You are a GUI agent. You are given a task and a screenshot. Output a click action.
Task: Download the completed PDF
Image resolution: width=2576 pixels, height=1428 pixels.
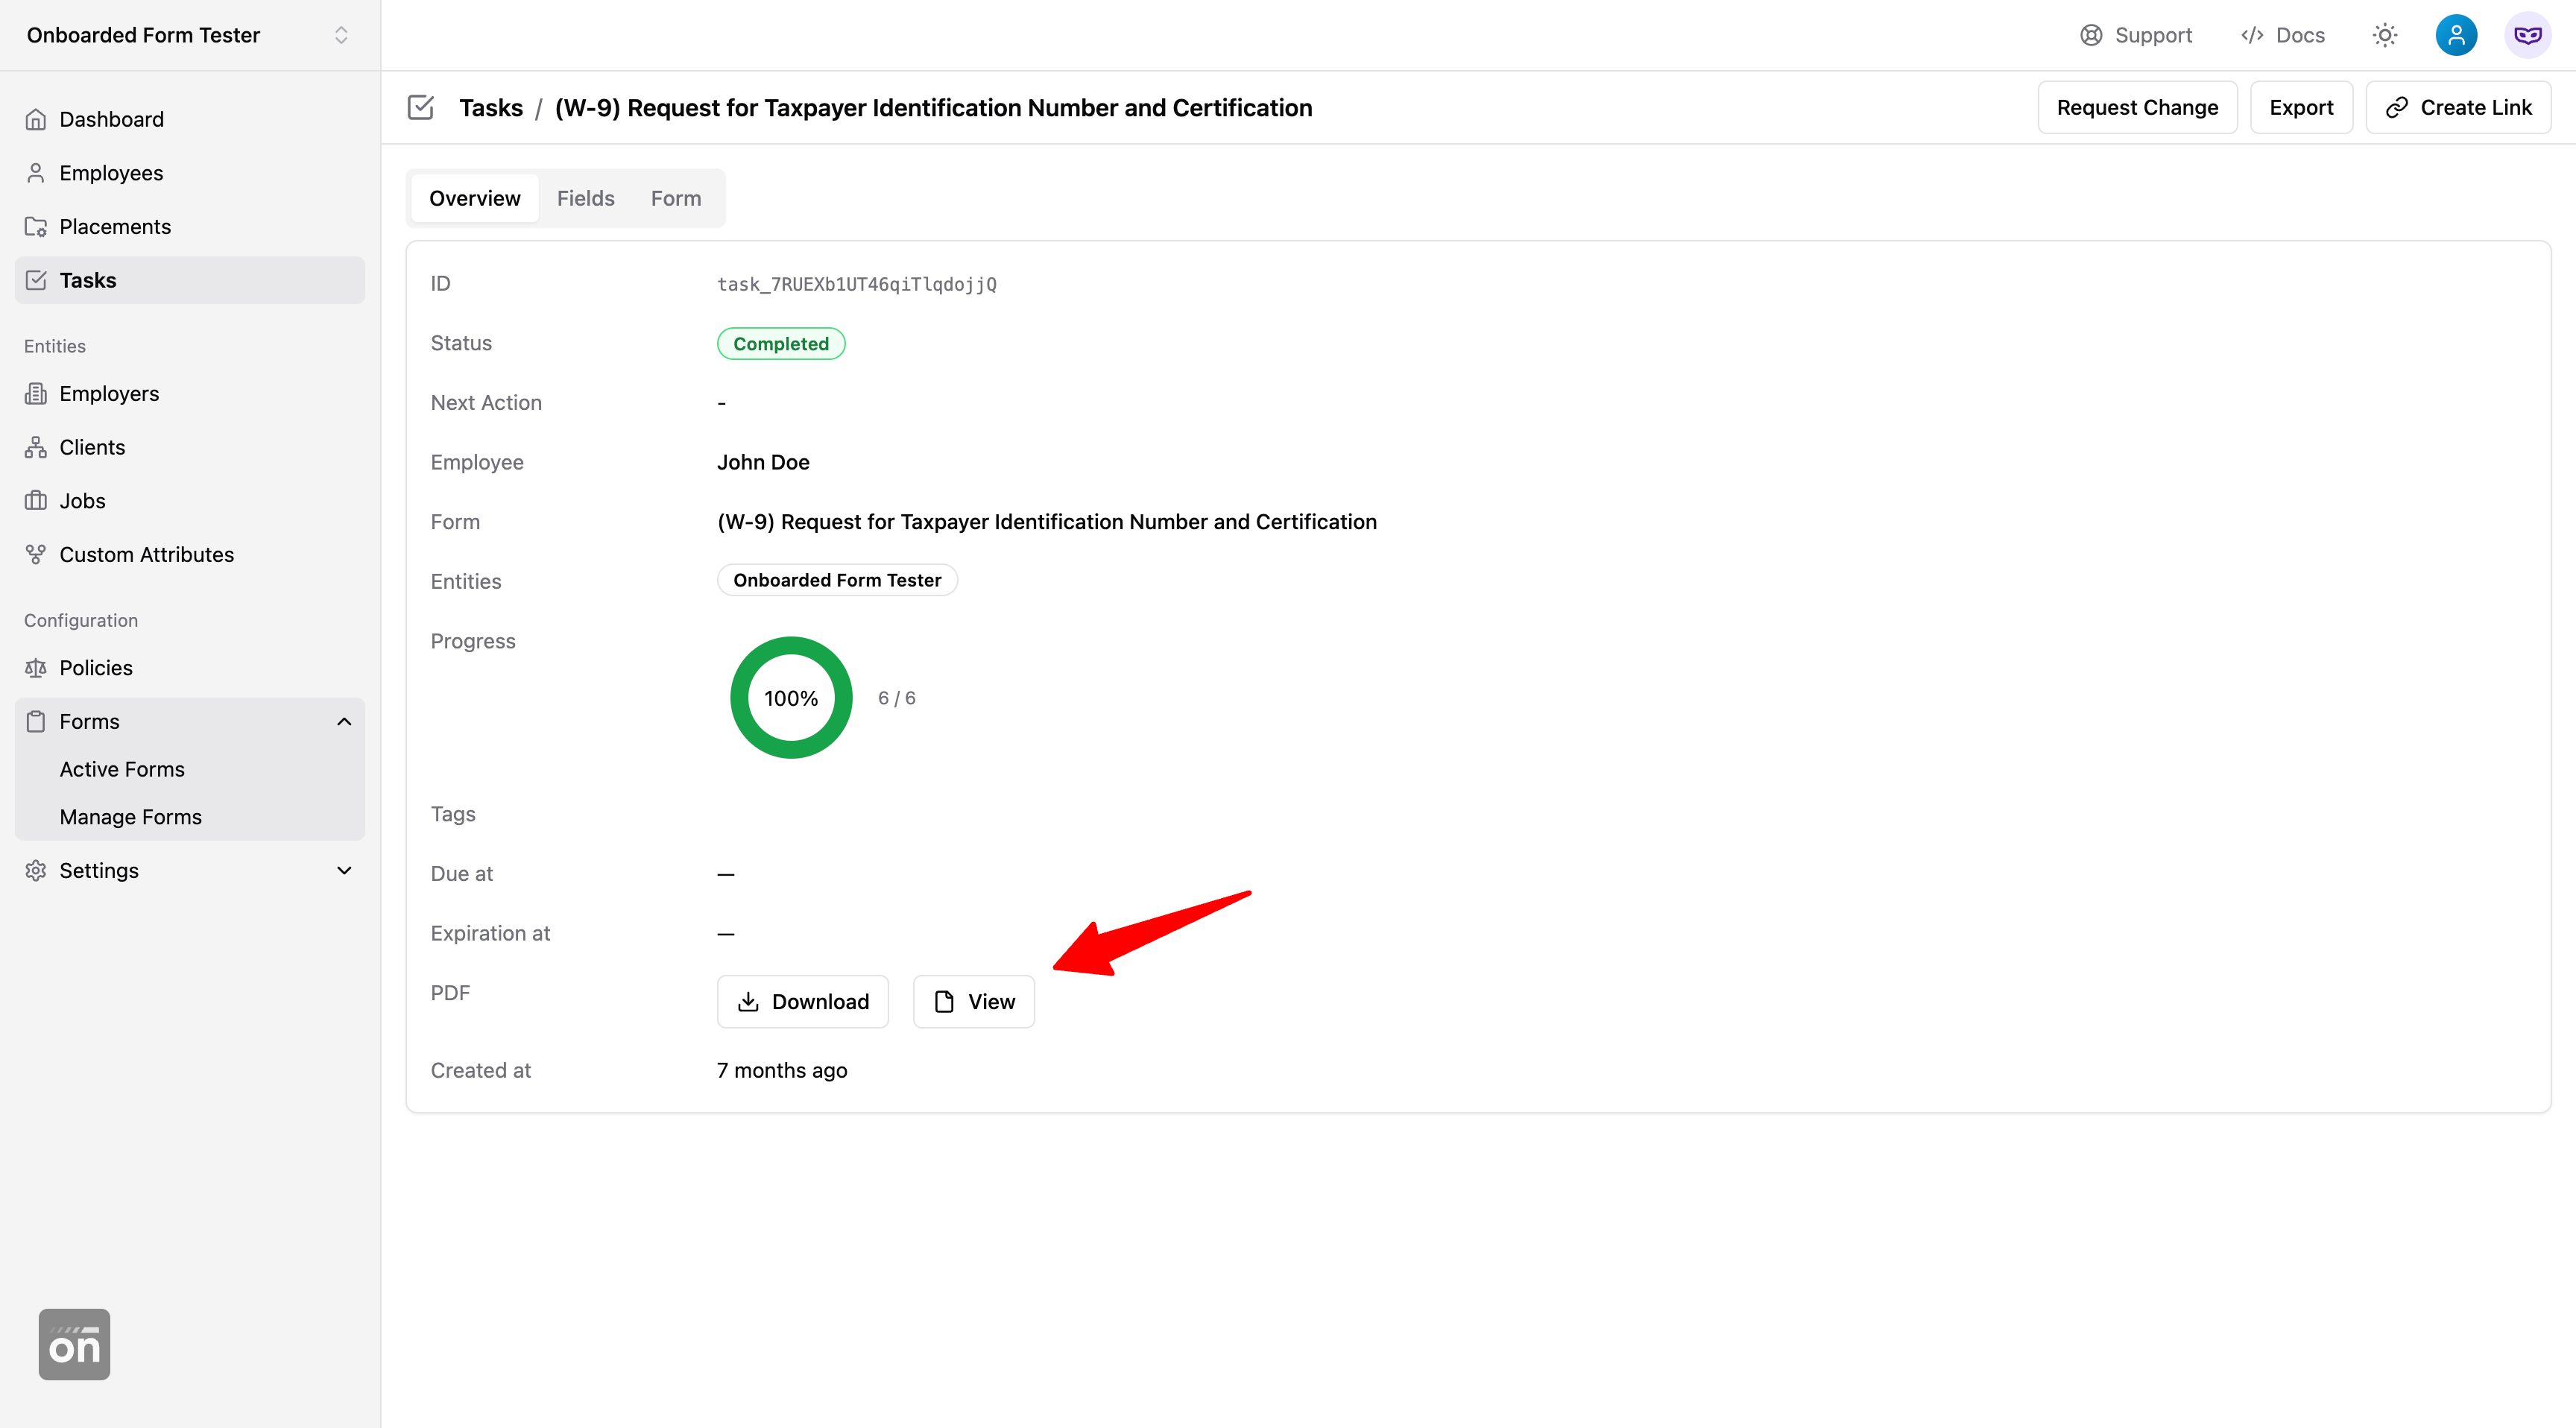(802, 1002)
